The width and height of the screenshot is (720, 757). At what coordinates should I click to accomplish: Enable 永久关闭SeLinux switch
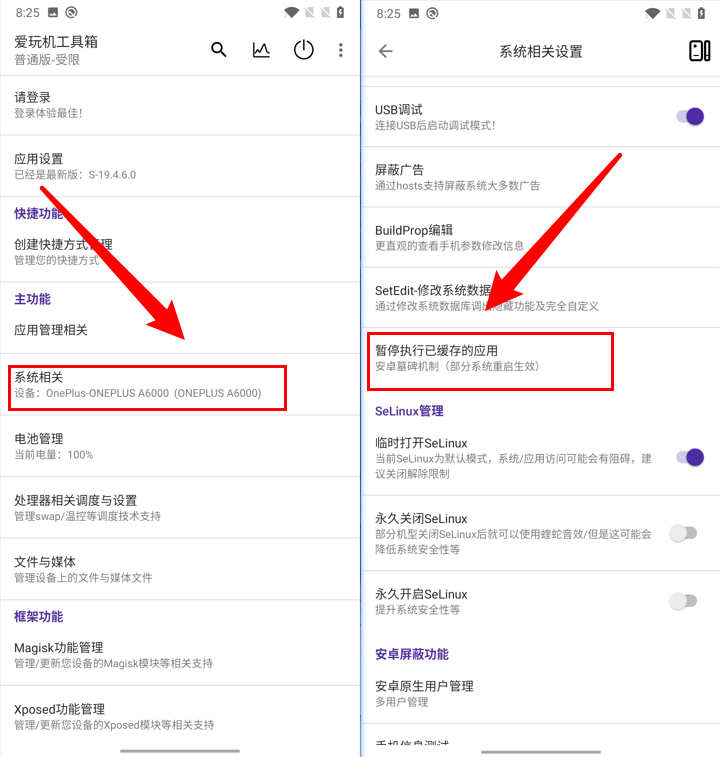[x=683, y=533]
